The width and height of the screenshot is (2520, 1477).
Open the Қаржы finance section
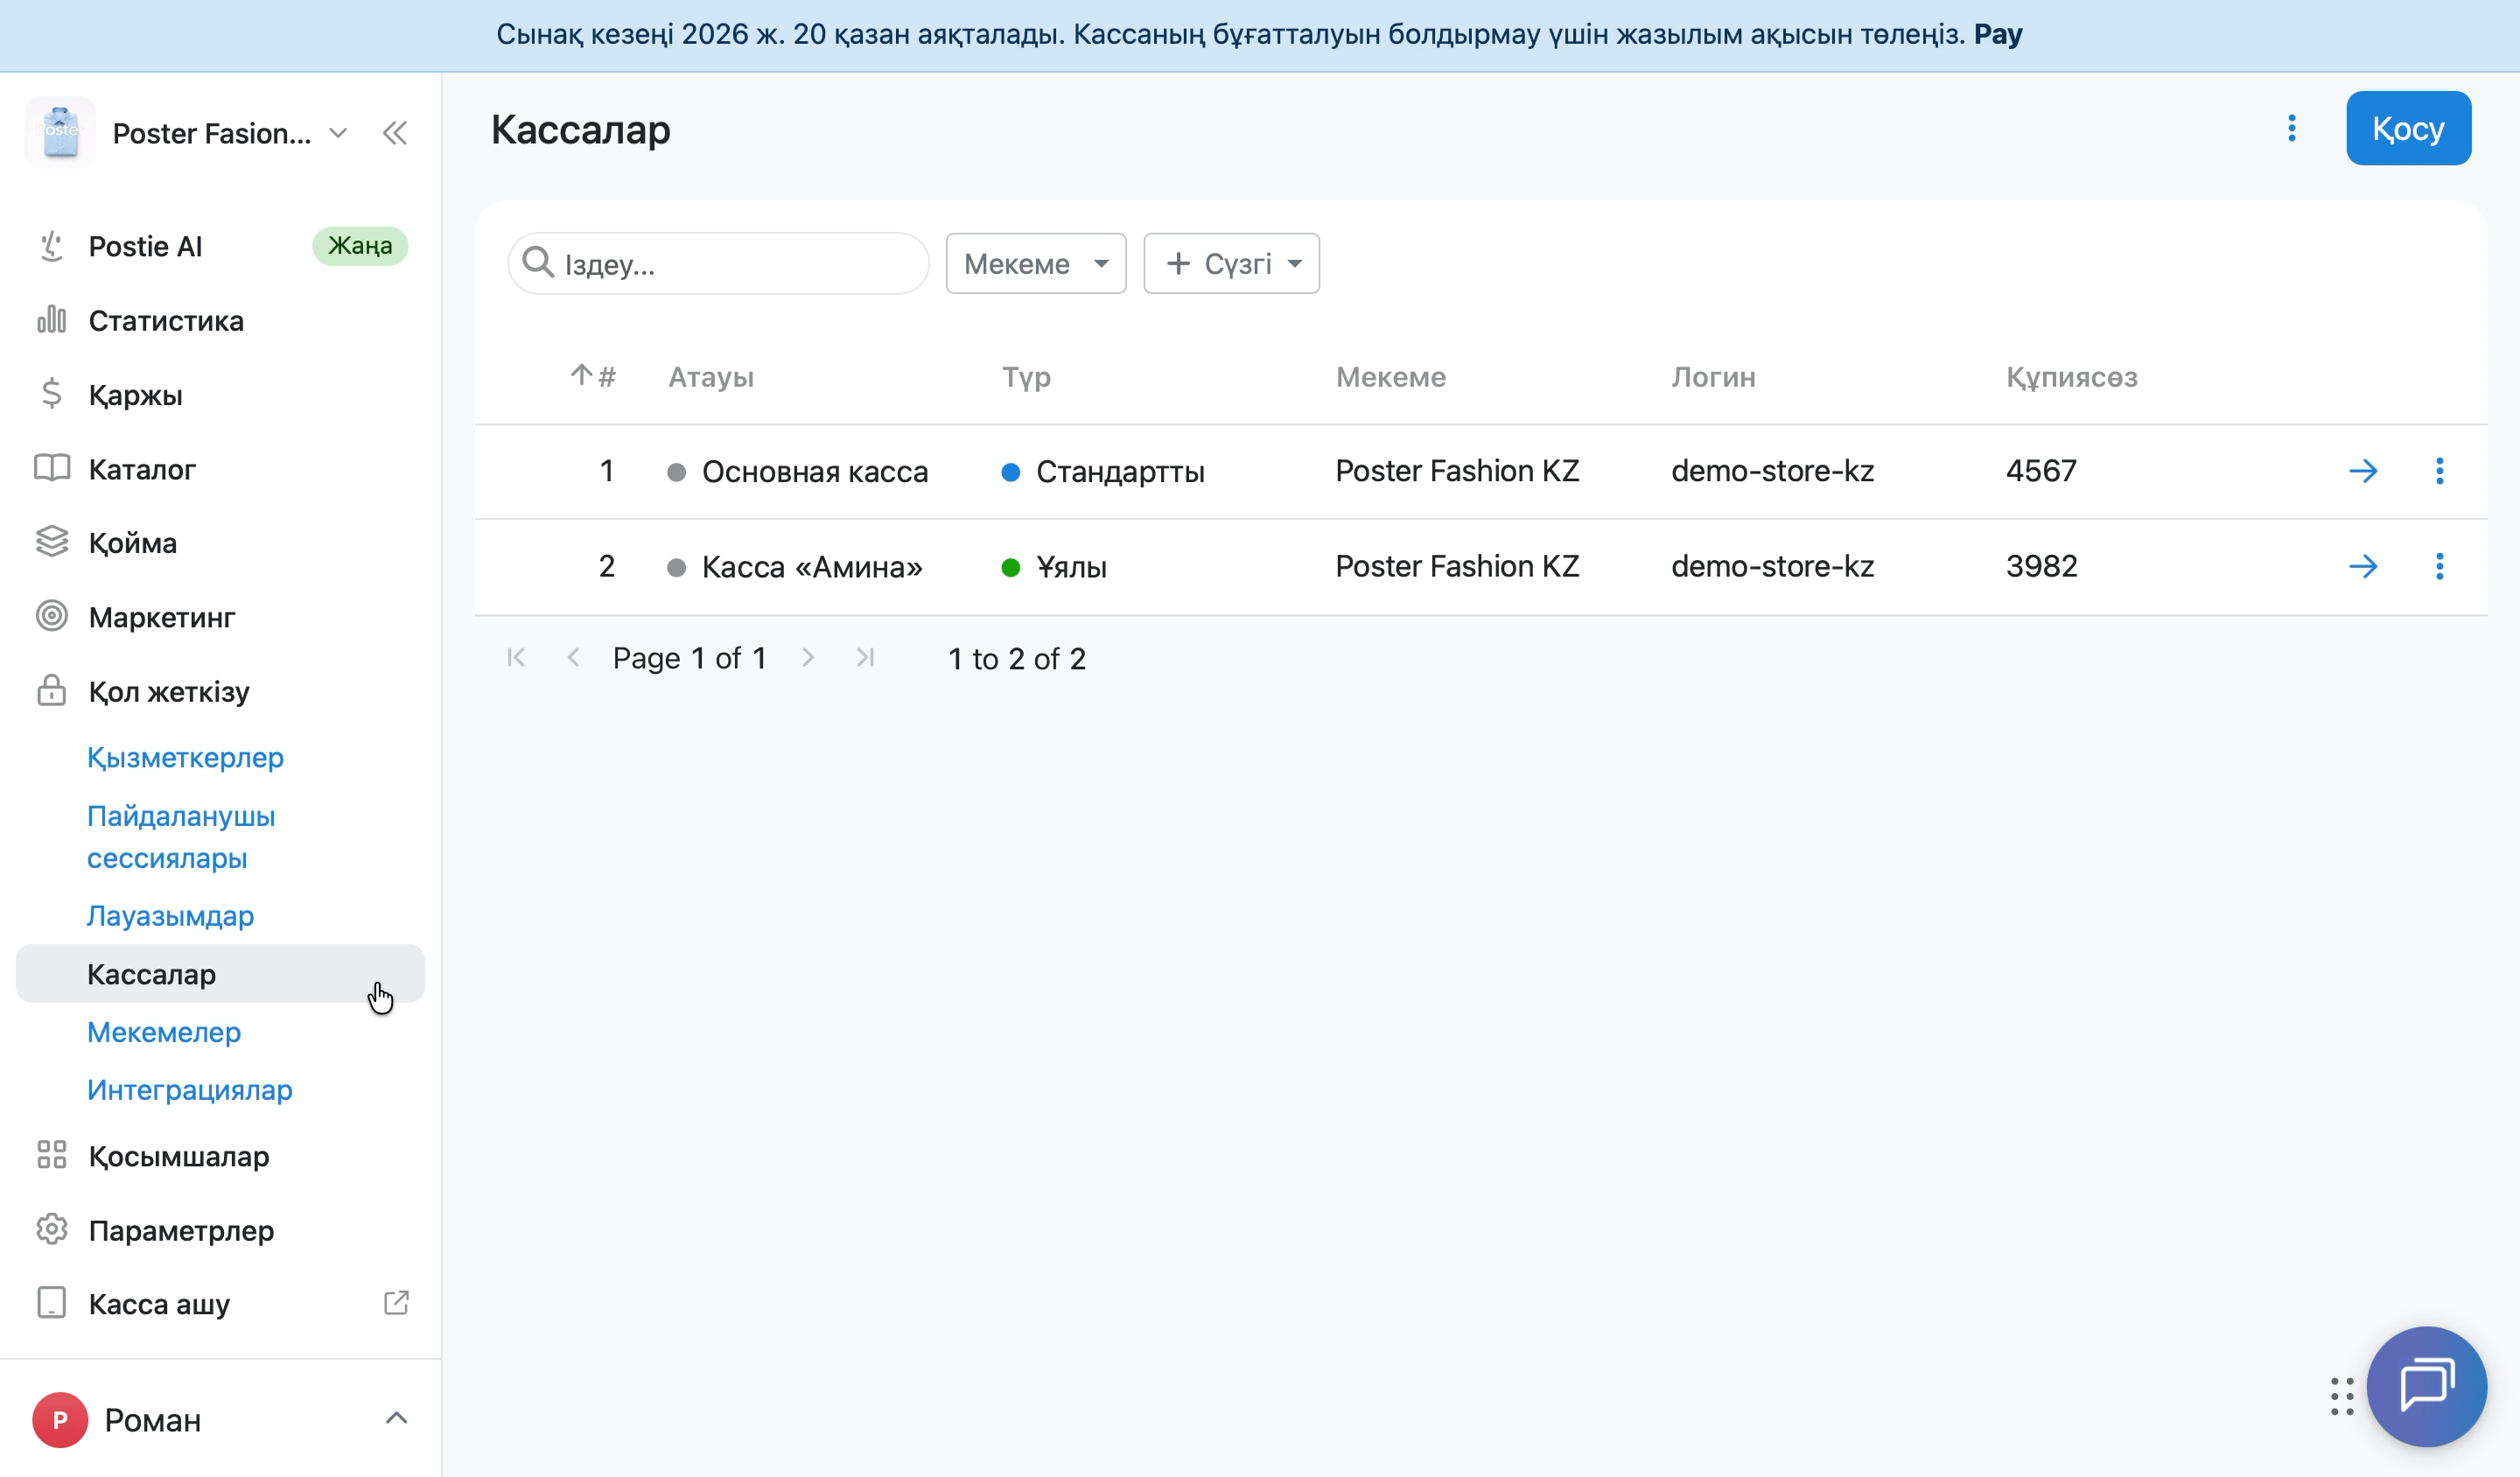[221, 395]
